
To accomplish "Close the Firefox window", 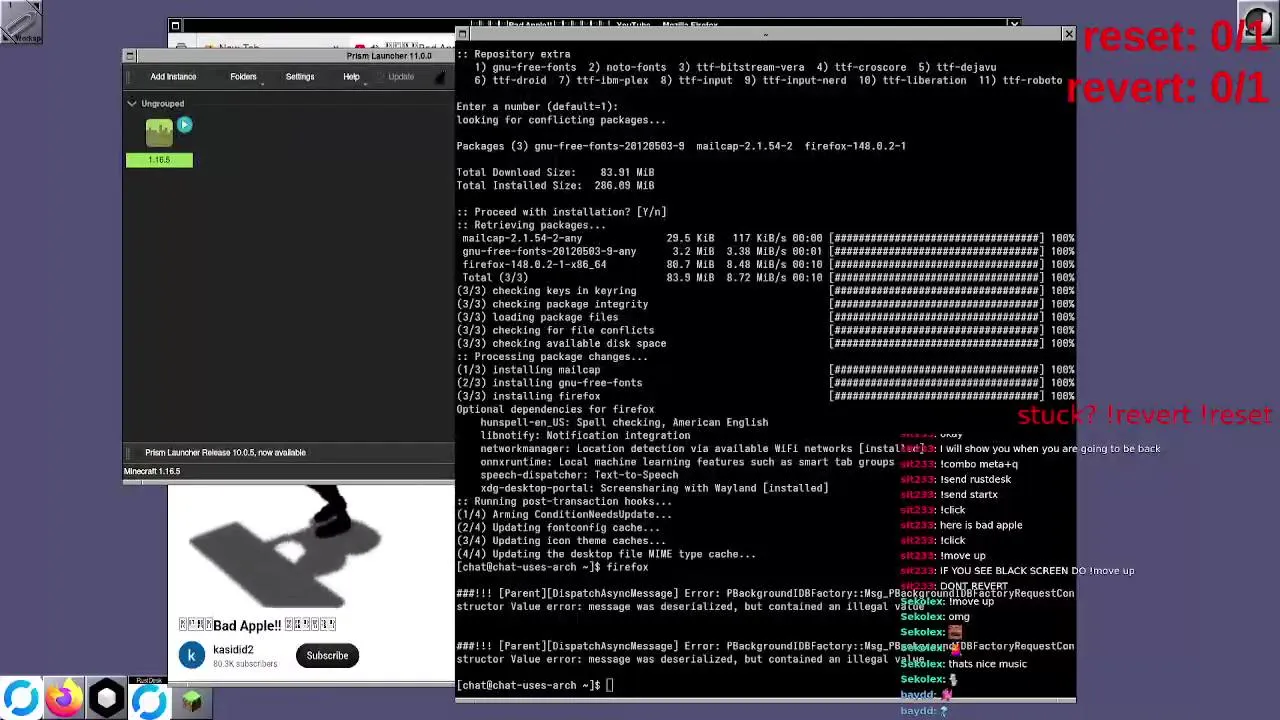I will 1014,24.
